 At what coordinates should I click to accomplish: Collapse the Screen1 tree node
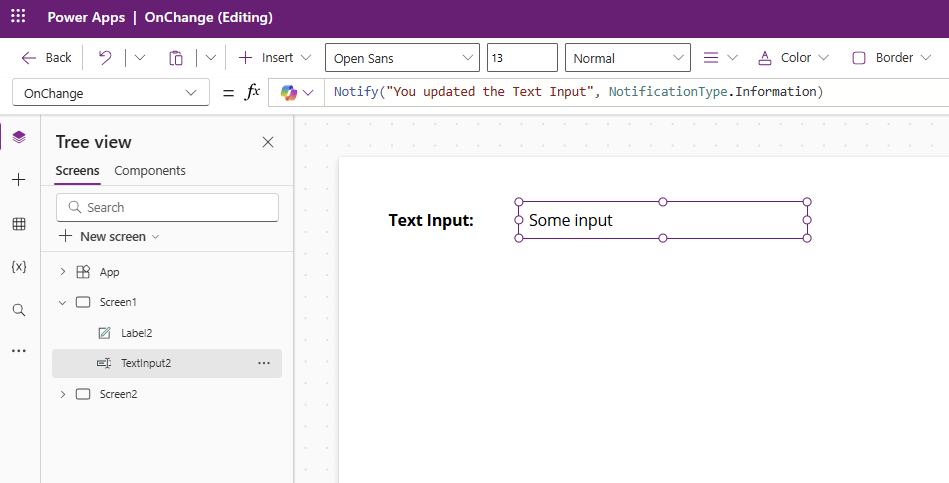point(62,302)
